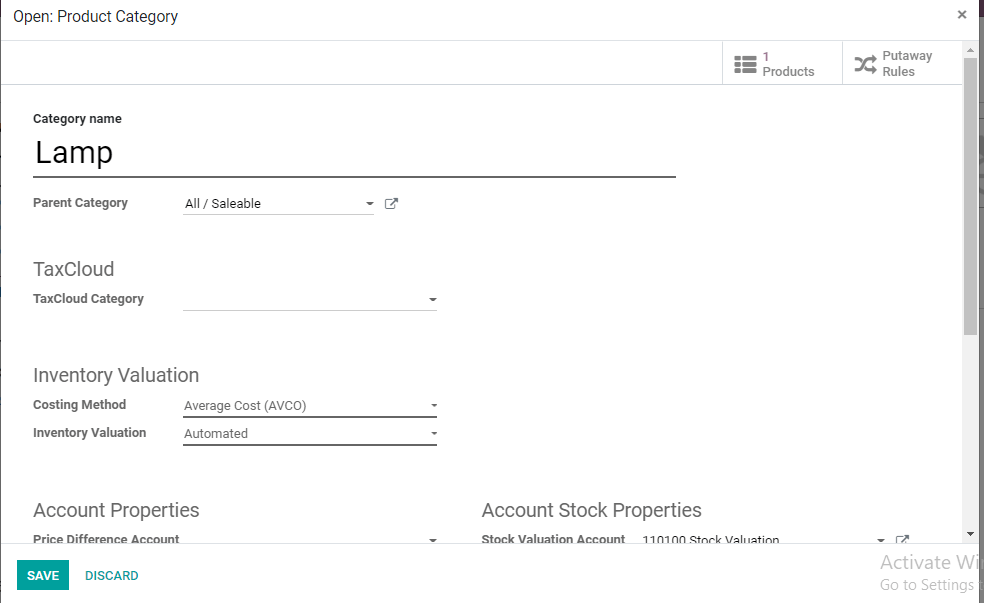
Task: Click the Category name field 'Lamp'
Action: tap(354, 153)
